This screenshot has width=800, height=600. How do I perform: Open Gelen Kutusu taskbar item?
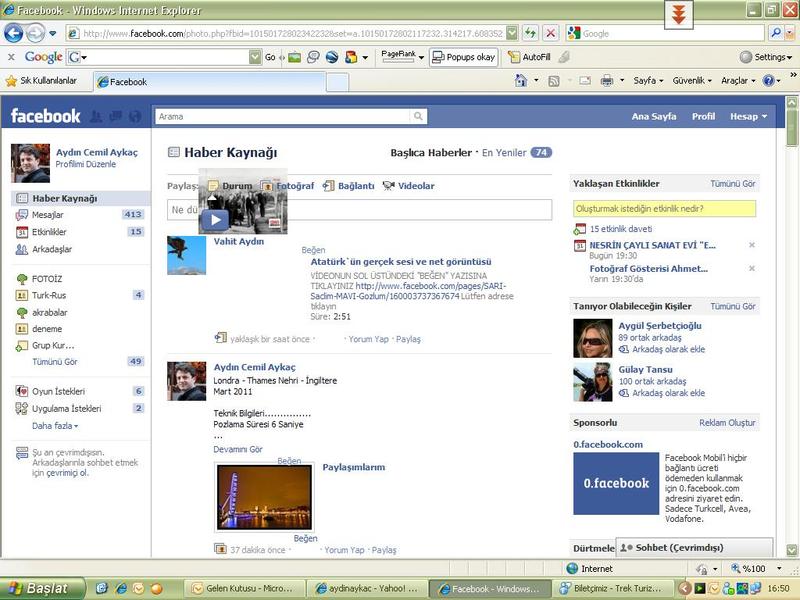pos(243,589)
